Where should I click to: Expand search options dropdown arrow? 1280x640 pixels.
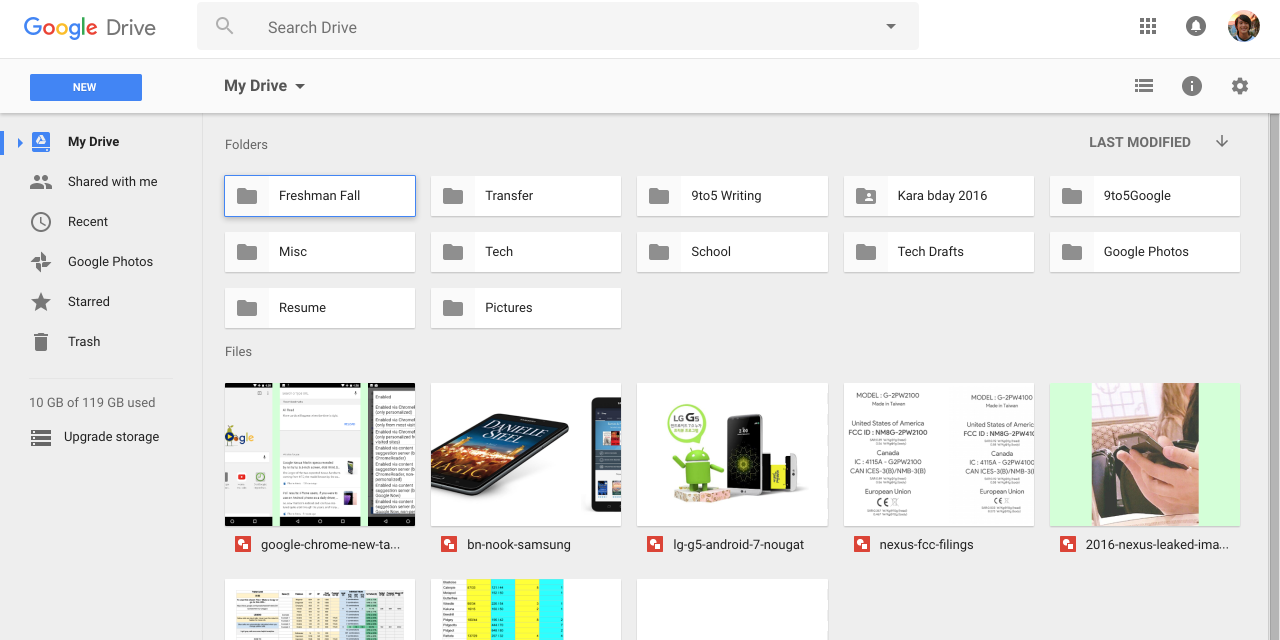pyautogui.click(x=890, y=27)
